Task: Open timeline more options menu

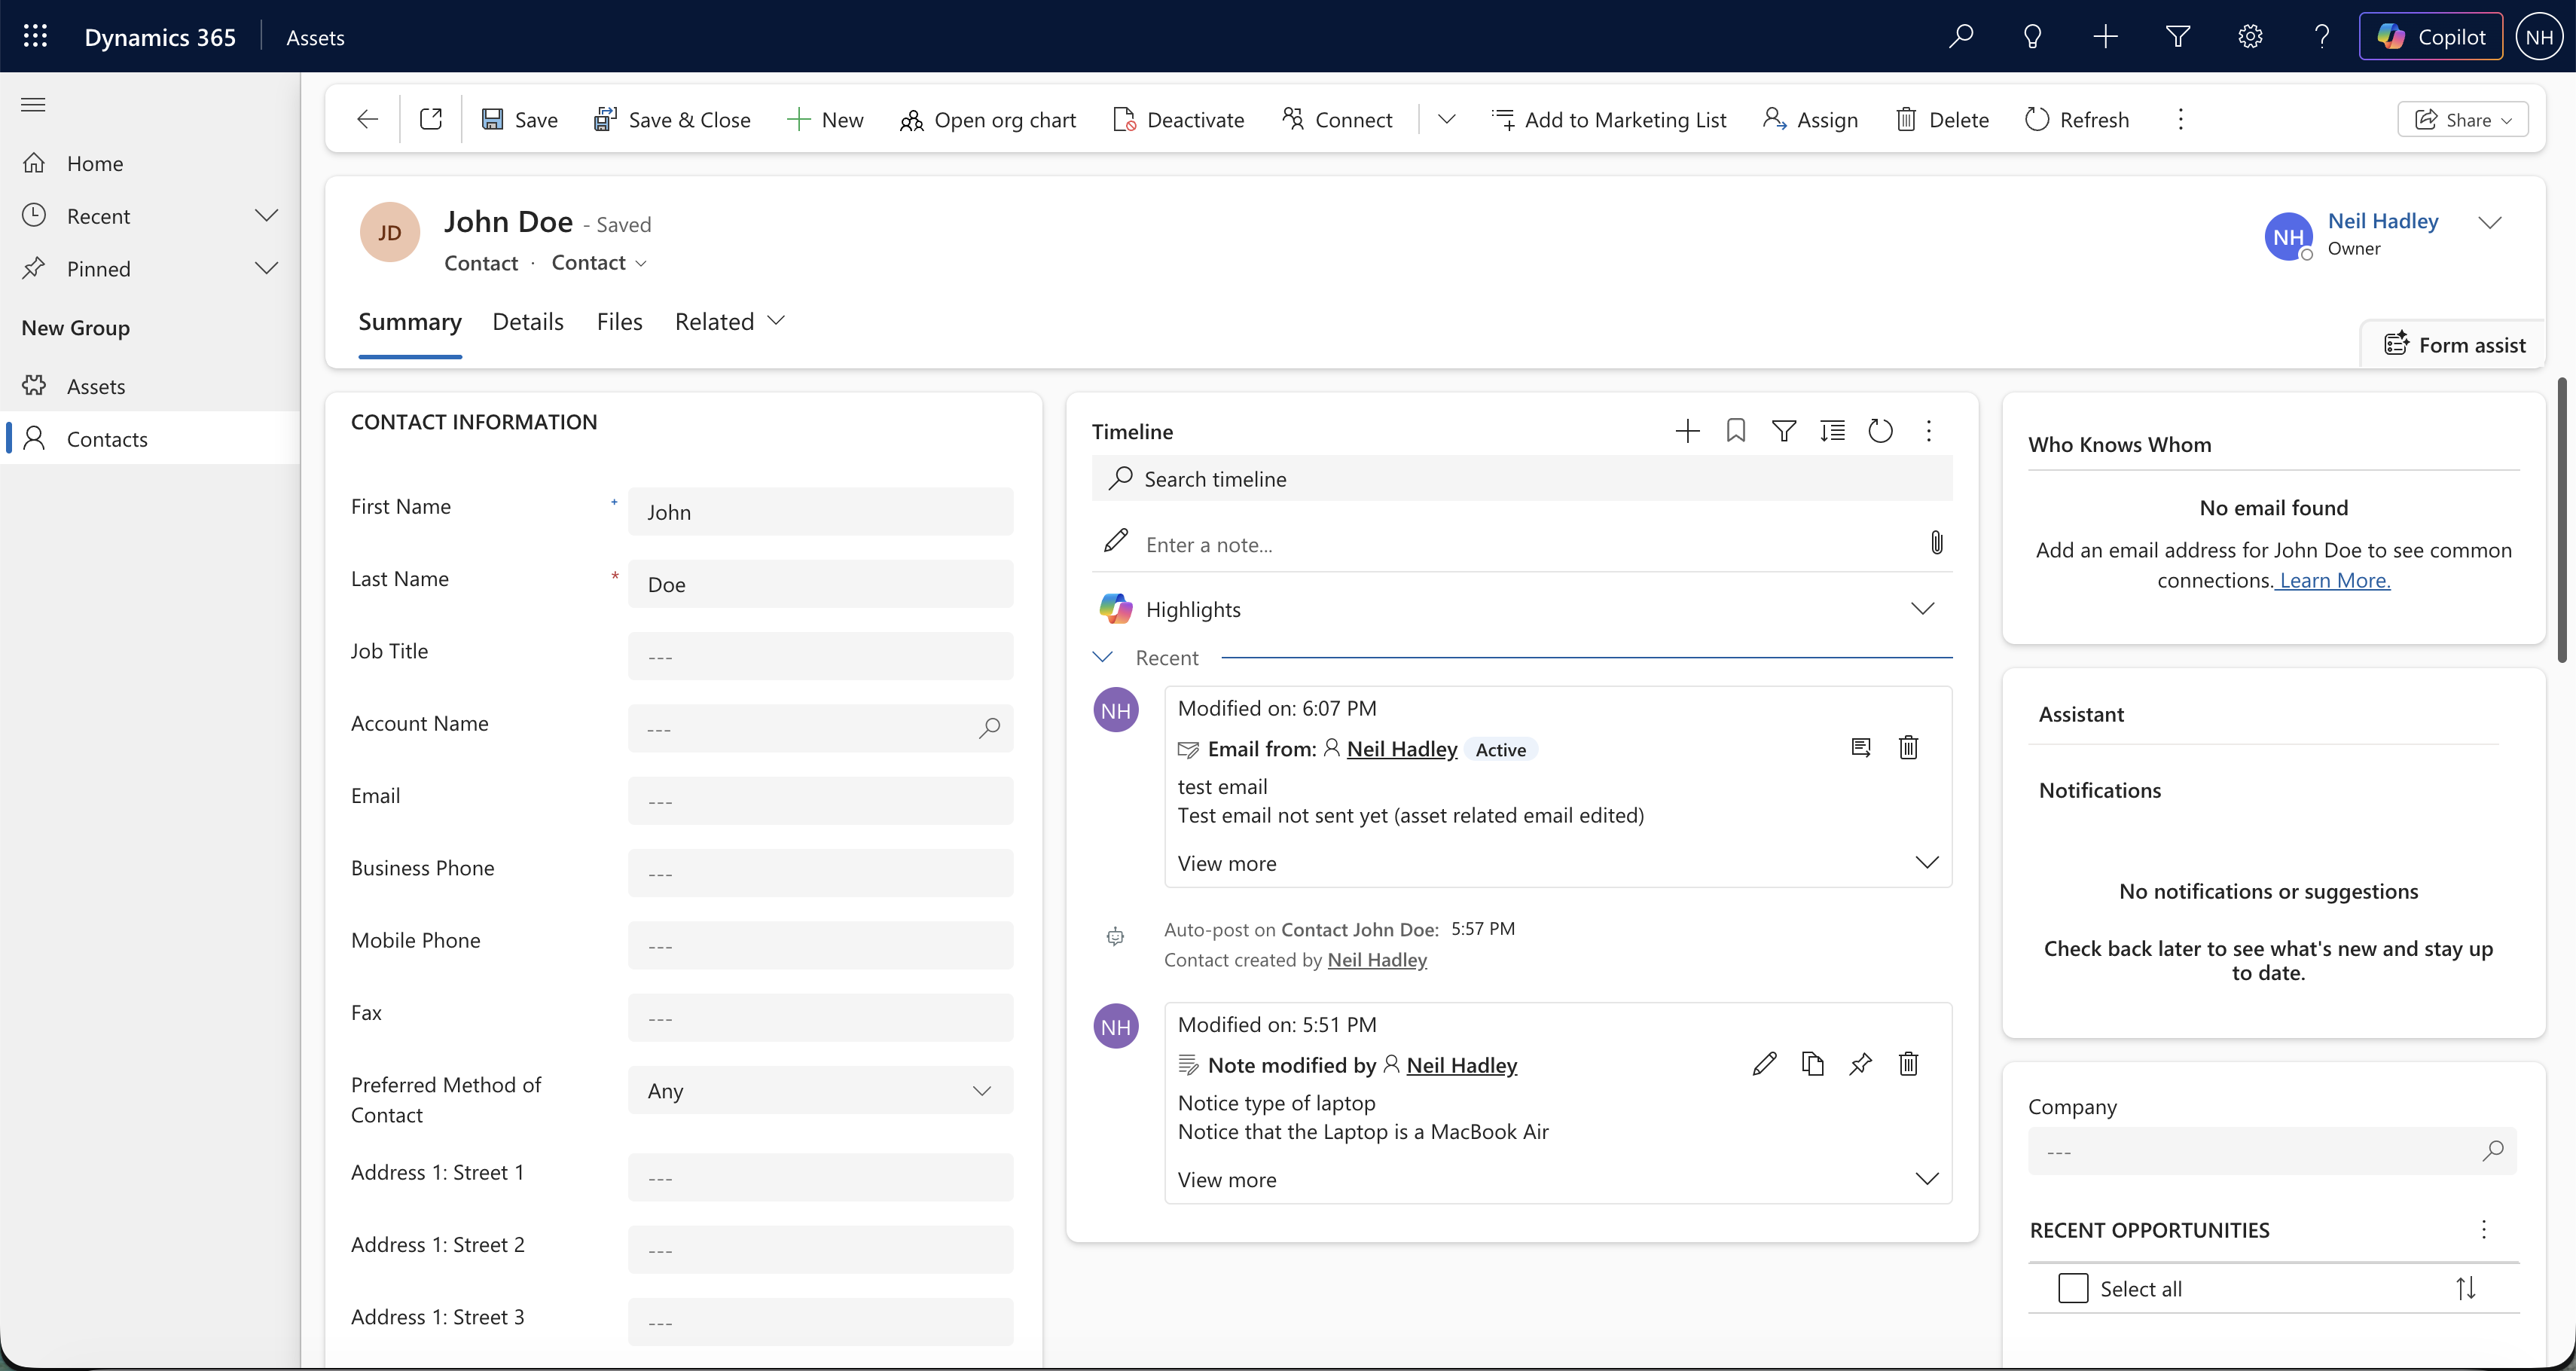Action: [1929, 431]
